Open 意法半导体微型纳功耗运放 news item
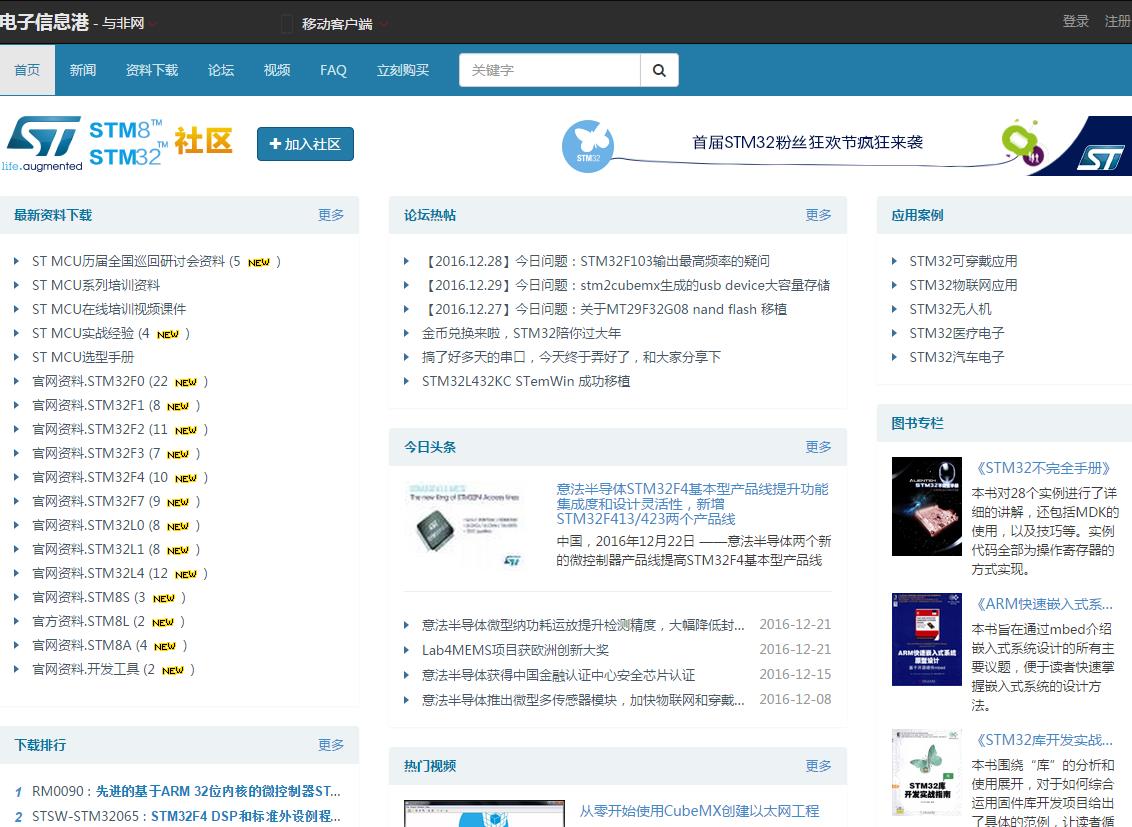The width and height of the screenshot is (1132, 827). point(583,625)
